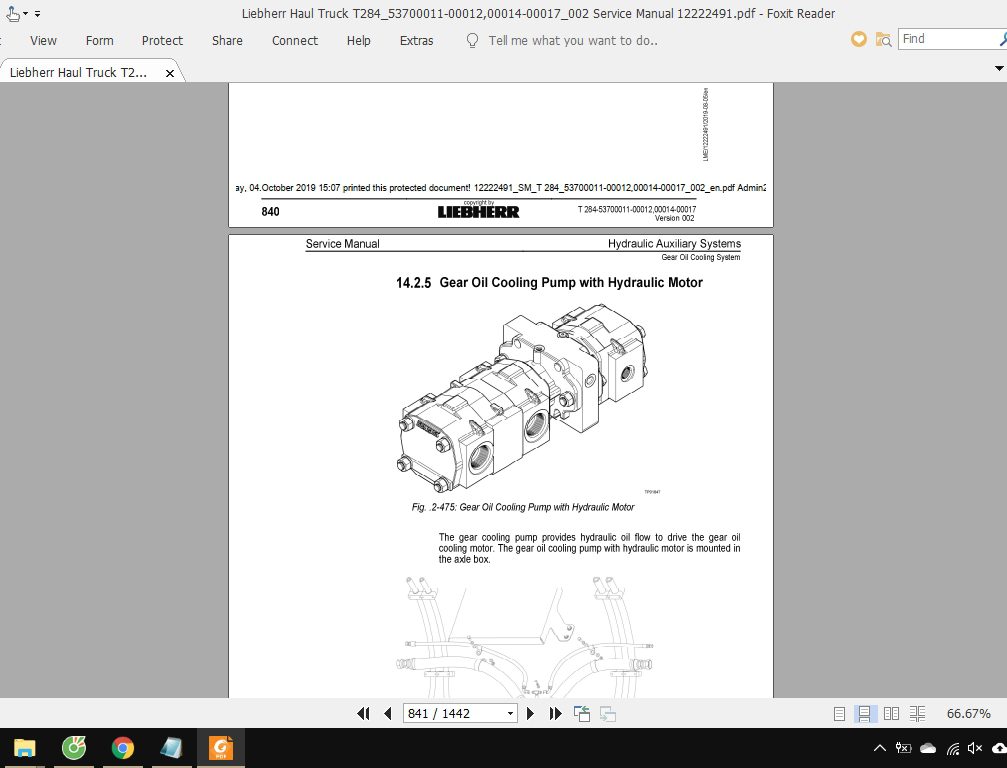
Task: Click the page number field 841 / 1442
Action: pyautogui.click(x=453, y=713)
